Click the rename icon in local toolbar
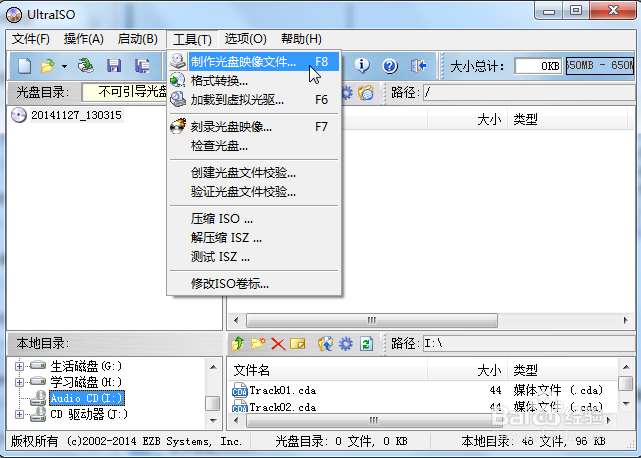The height and width of the screenshot is (458, 641). pyautogui.click(x=298, y=344)
